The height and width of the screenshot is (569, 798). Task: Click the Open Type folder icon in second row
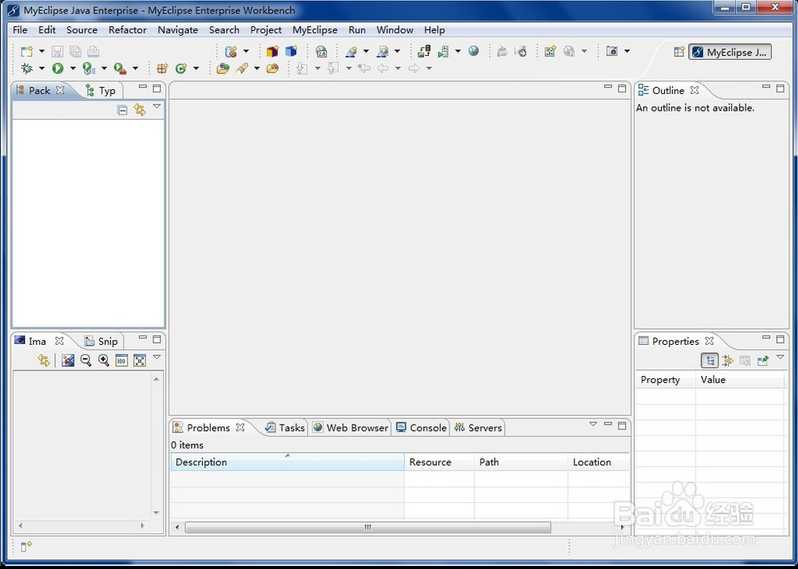[x=222, y=68]
